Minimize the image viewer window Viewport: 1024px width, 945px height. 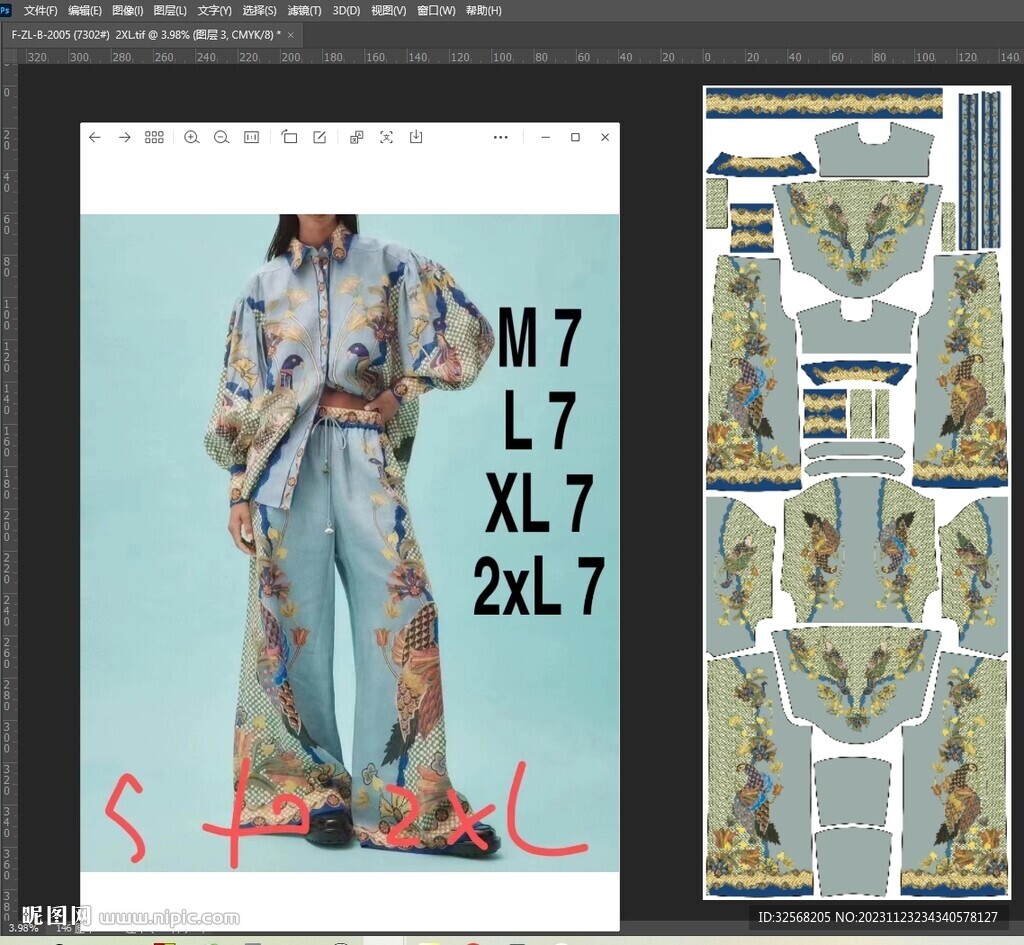pos(545,137)
